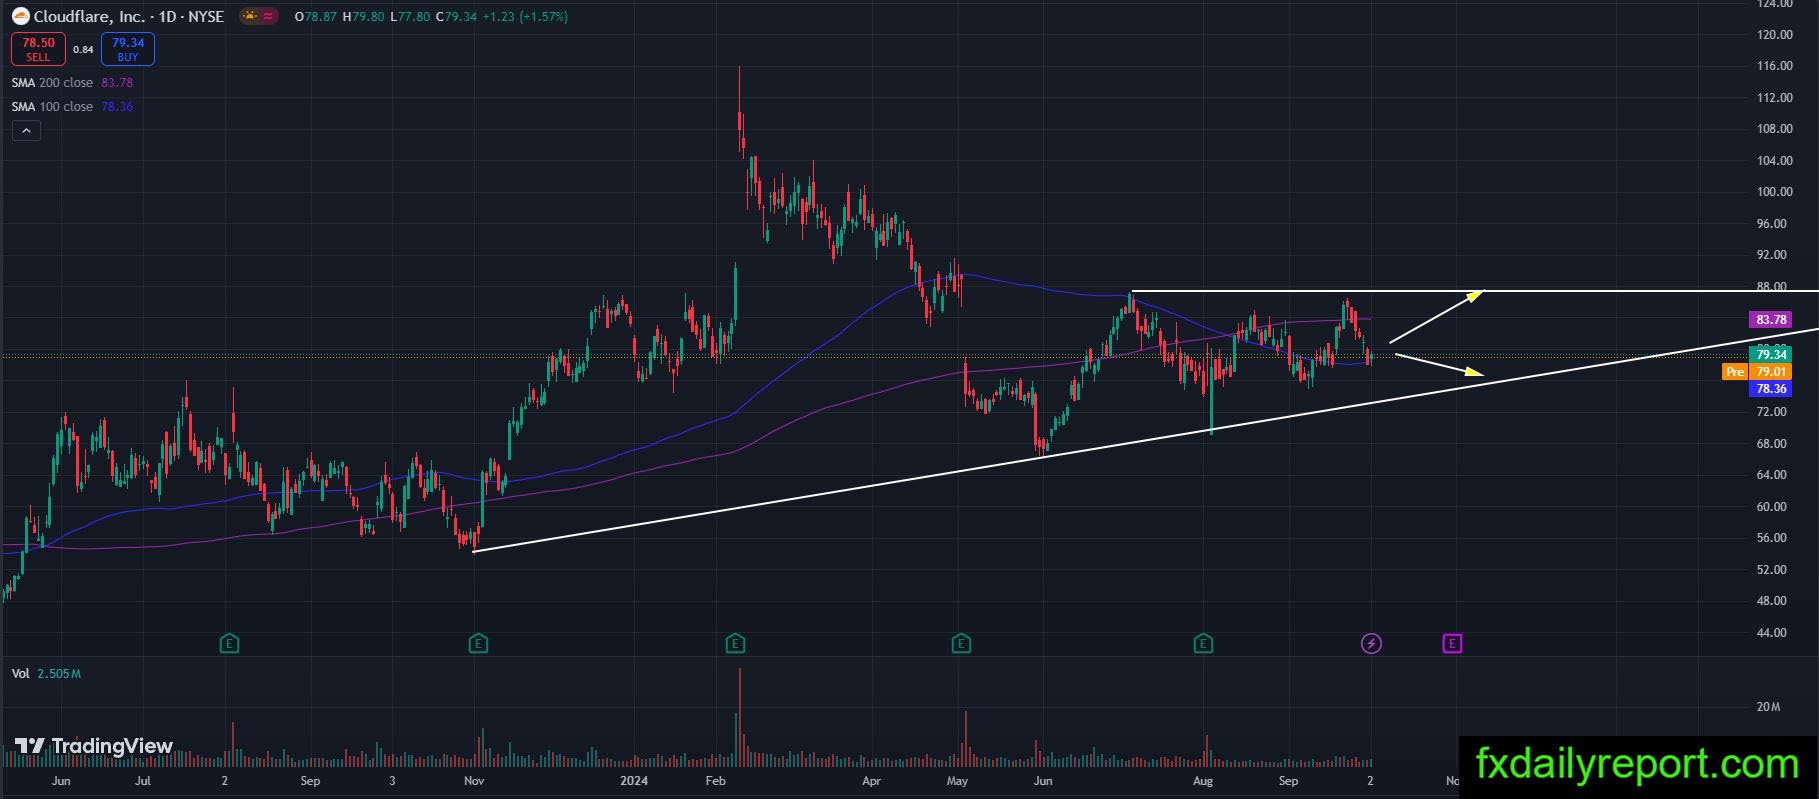Click the blue 78.36 price label
This screenshot has height=799, width=1819.
[1771, 389]
